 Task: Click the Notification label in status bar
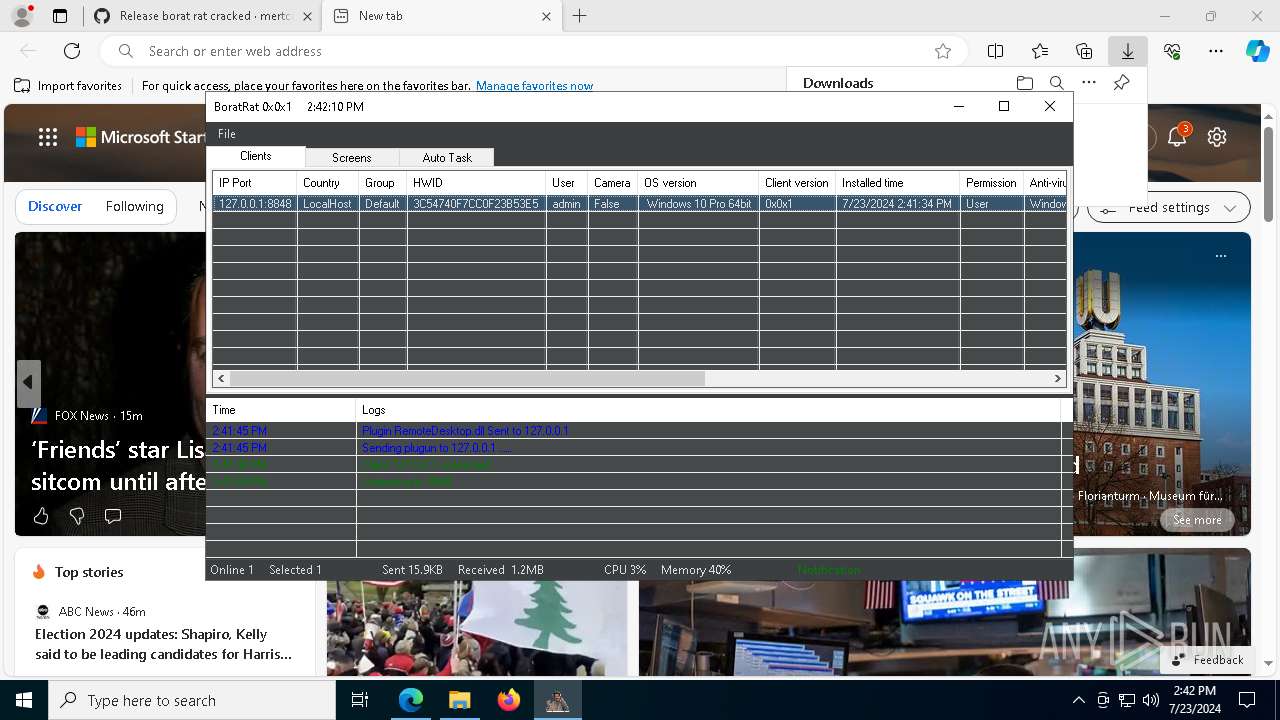click(828, 570)
